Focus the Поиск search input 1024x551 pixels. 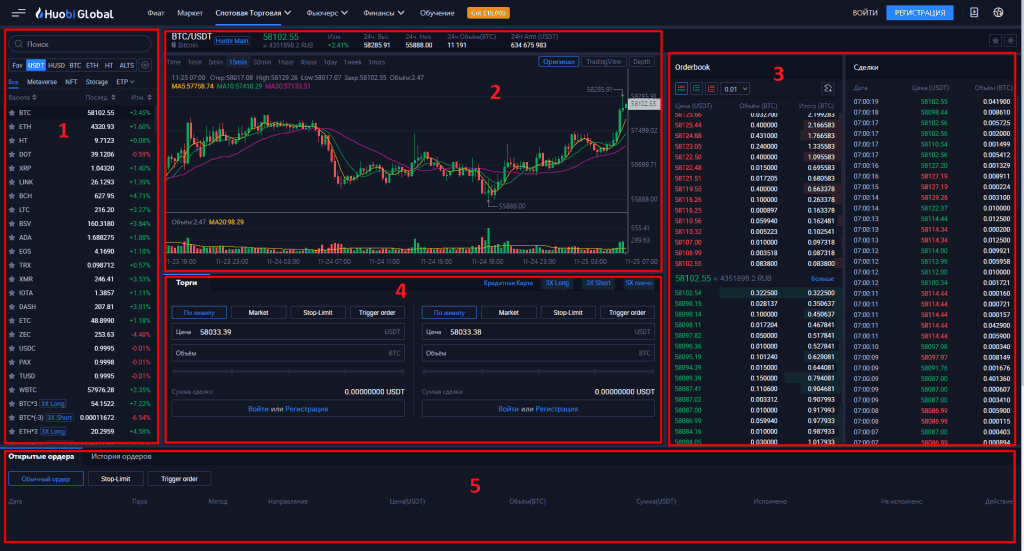(x=80, y=44)
